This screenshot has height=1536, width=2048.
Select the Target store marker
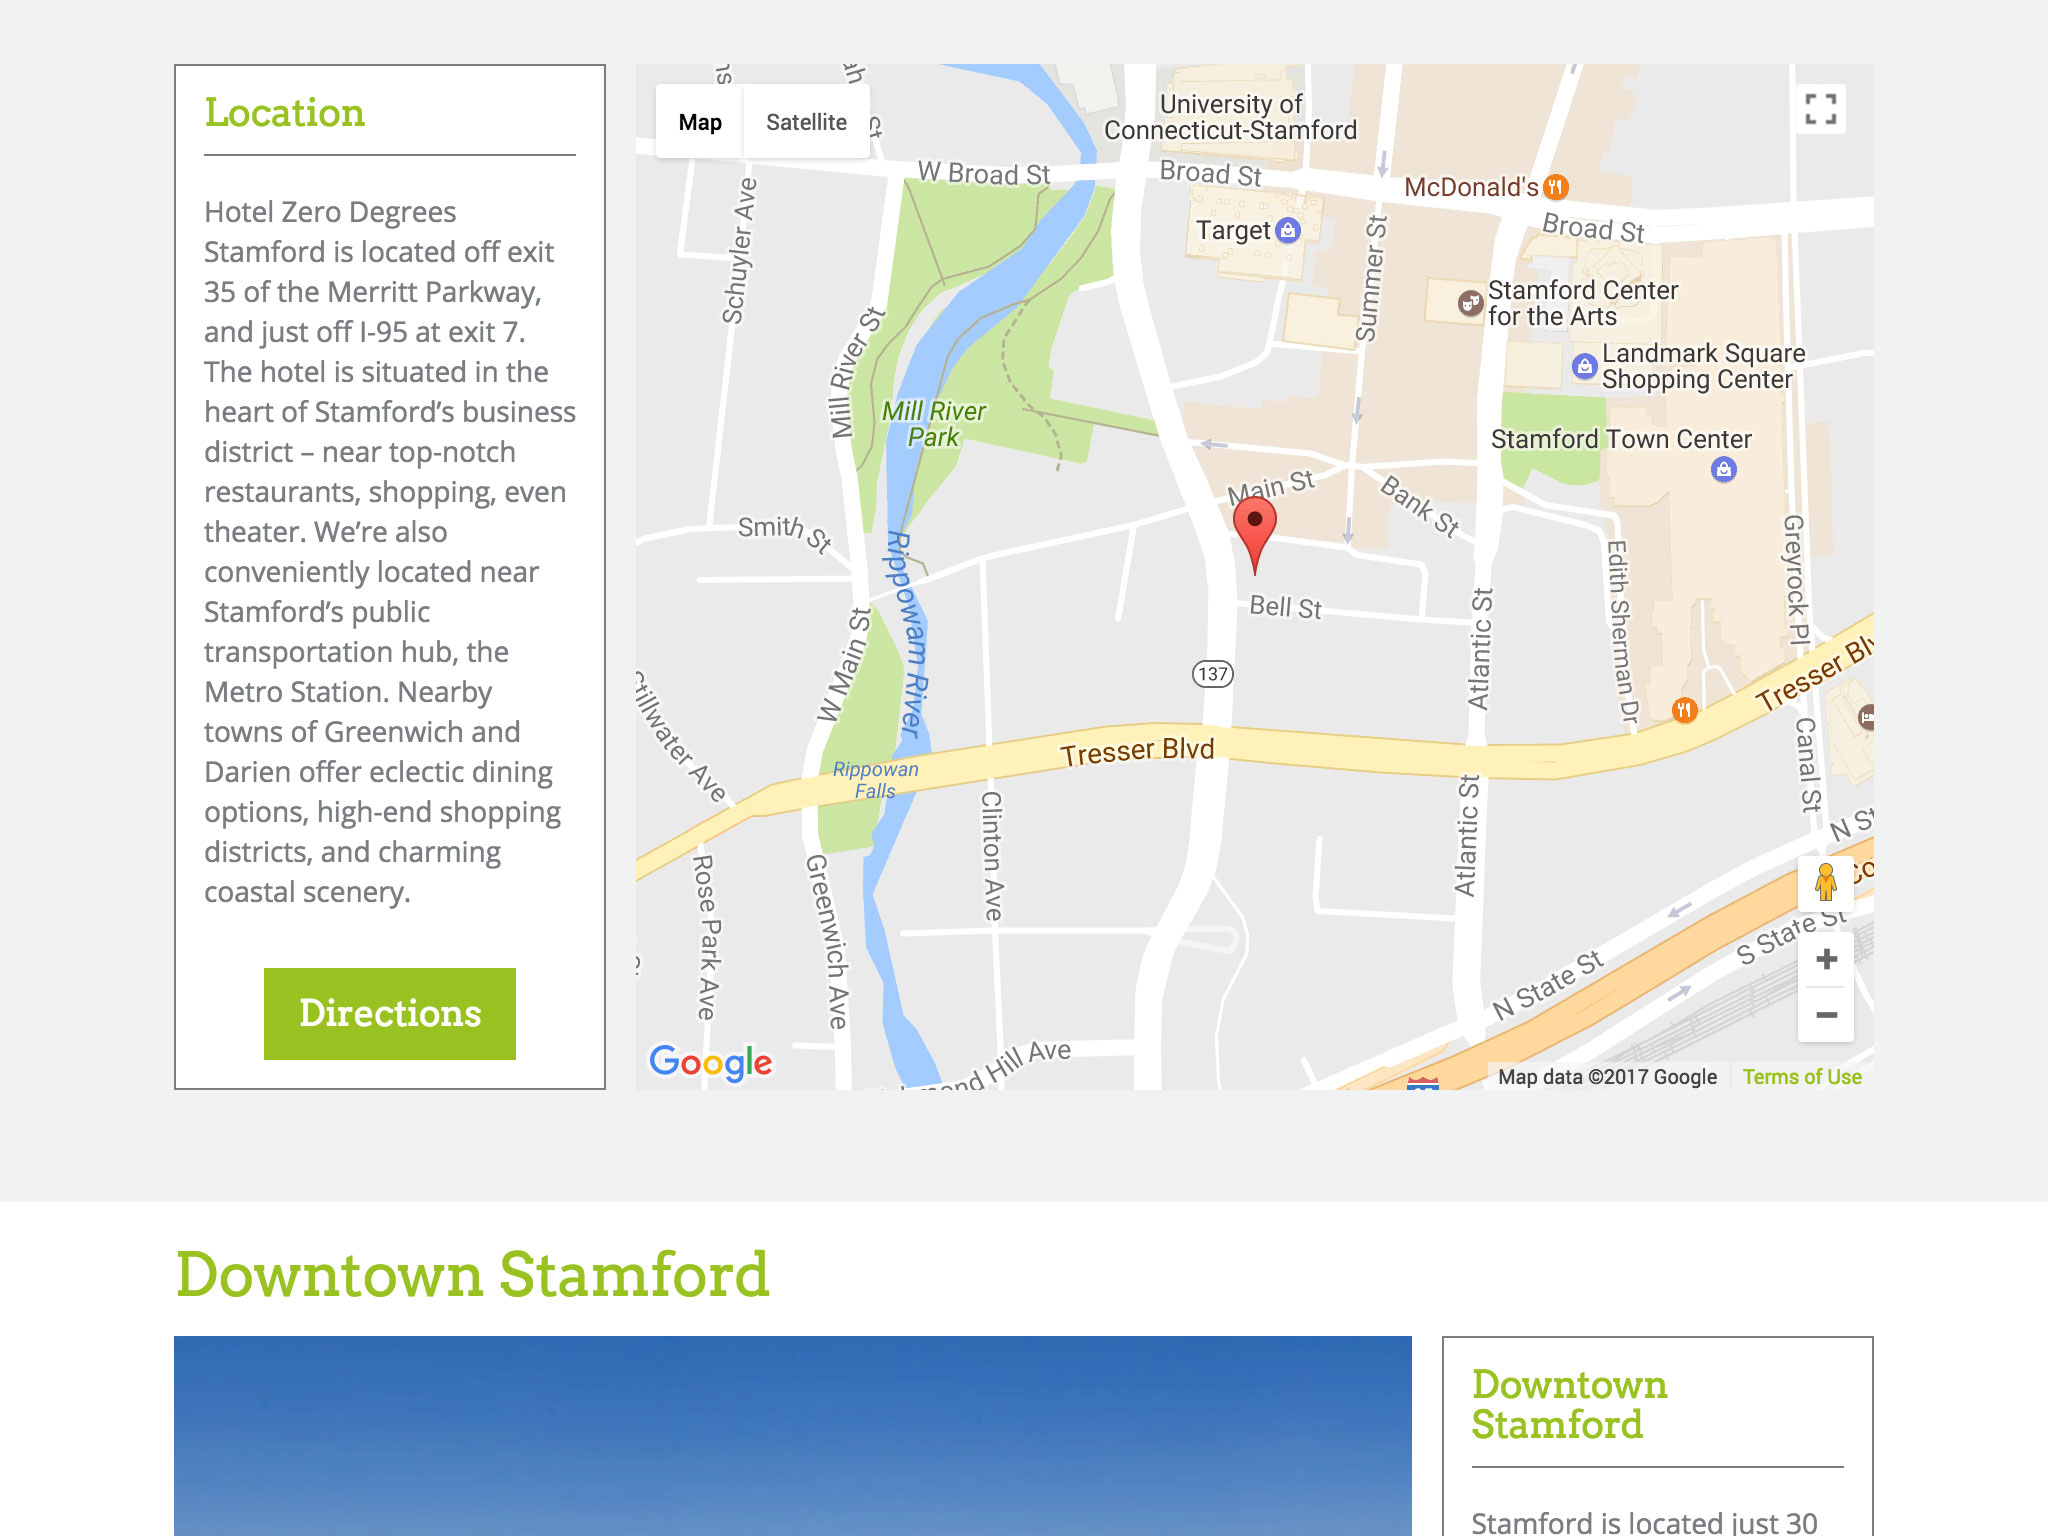[1289, 231]
